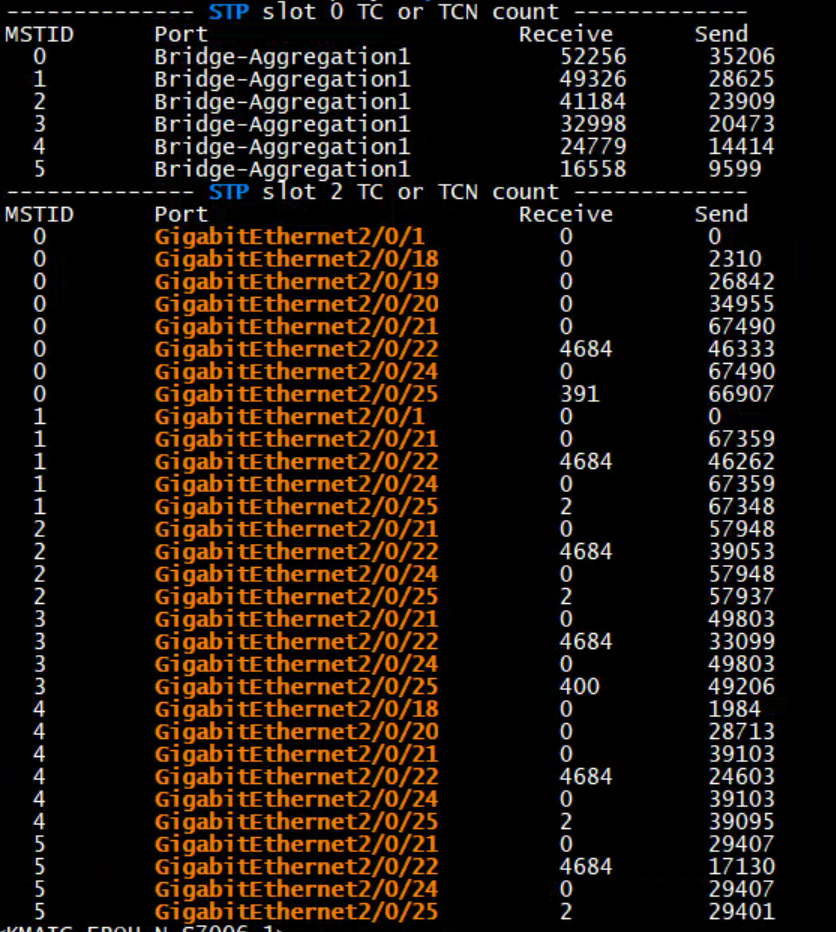Image resolution: width=836 pixels, height=932 pixels.
Task: Click GigabitEthernet2/0/18 in the 2310 row
Action: 297,259
